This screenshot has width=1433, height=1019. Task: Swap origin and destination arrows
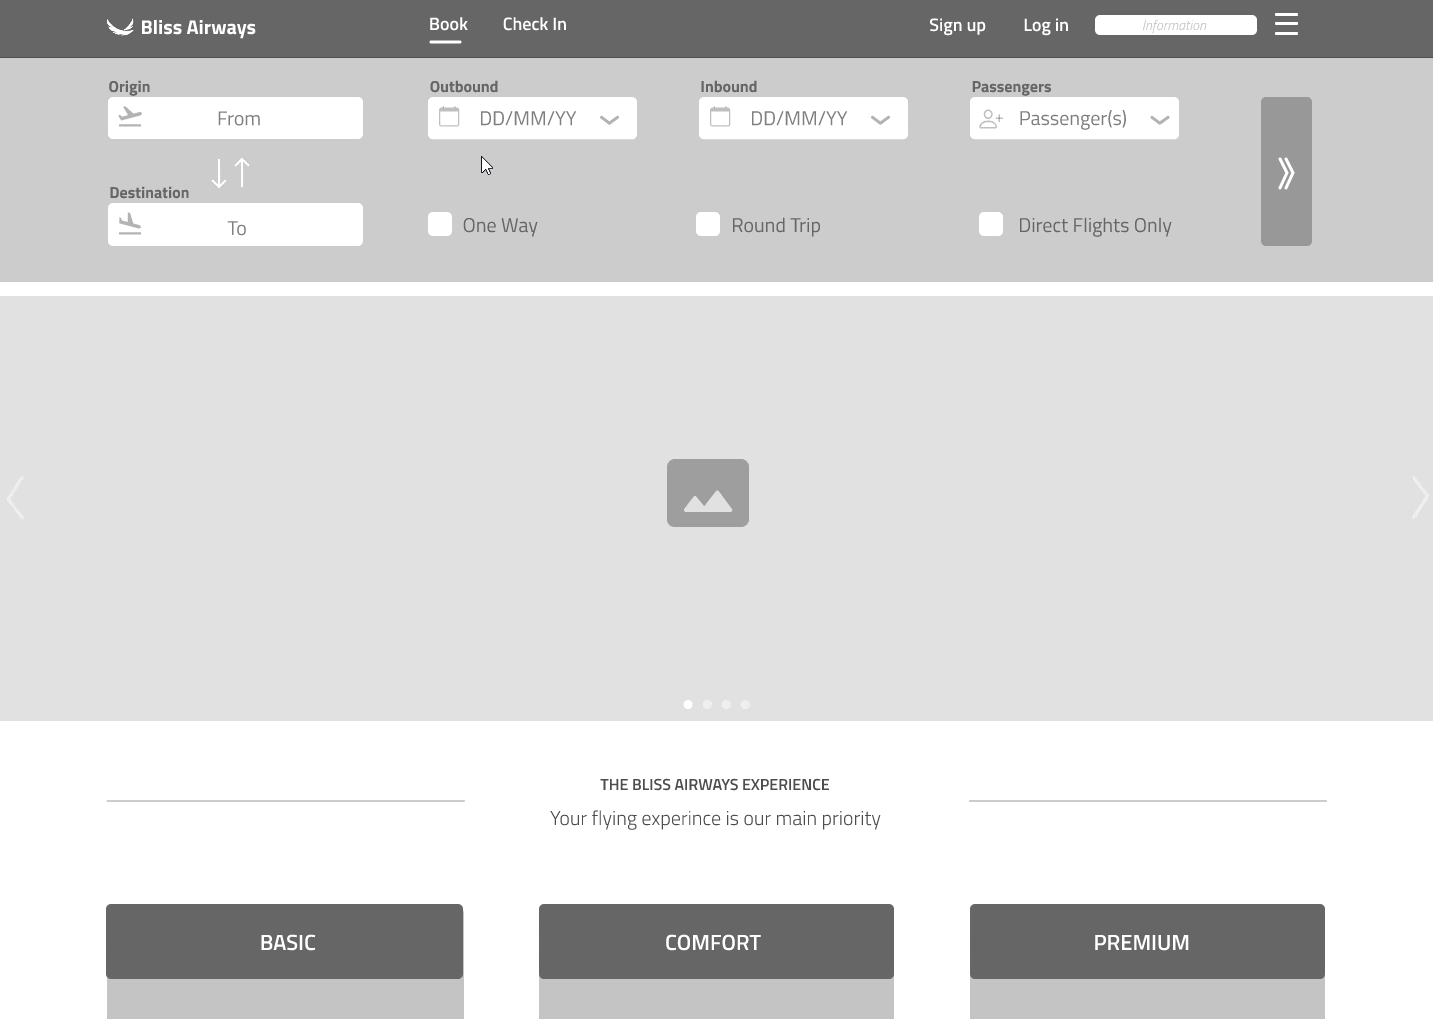(231, 173)
